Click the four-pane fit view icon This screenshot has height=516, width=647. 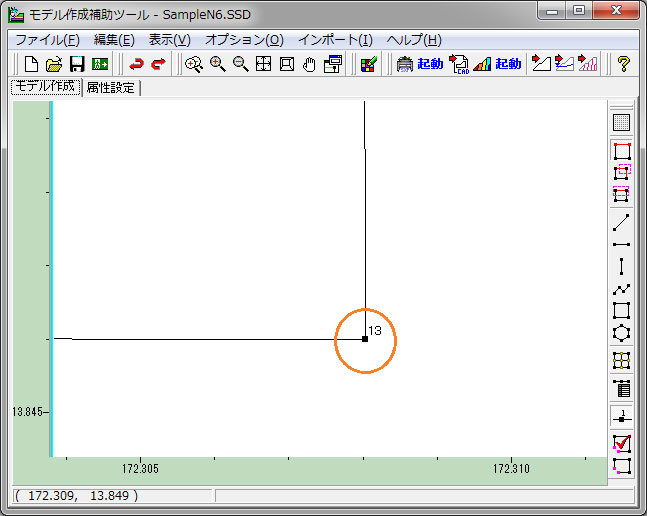click(263, 64)
